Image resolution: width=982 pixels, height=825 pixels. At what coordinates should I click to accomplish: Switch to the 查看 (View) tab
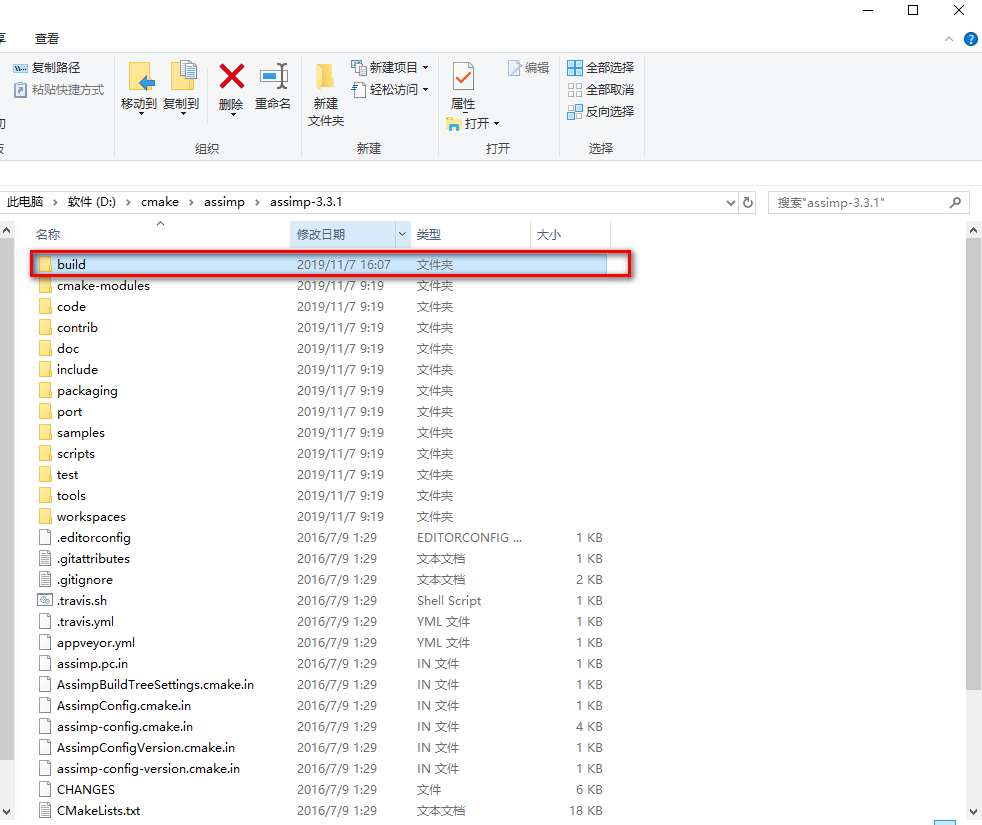[46, 38]
